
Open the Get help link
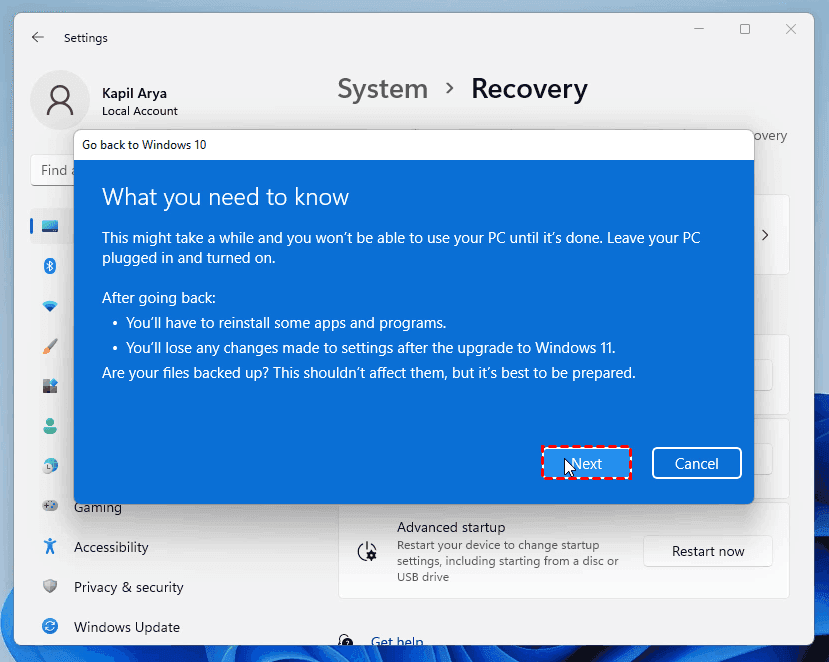pos(397,641)
